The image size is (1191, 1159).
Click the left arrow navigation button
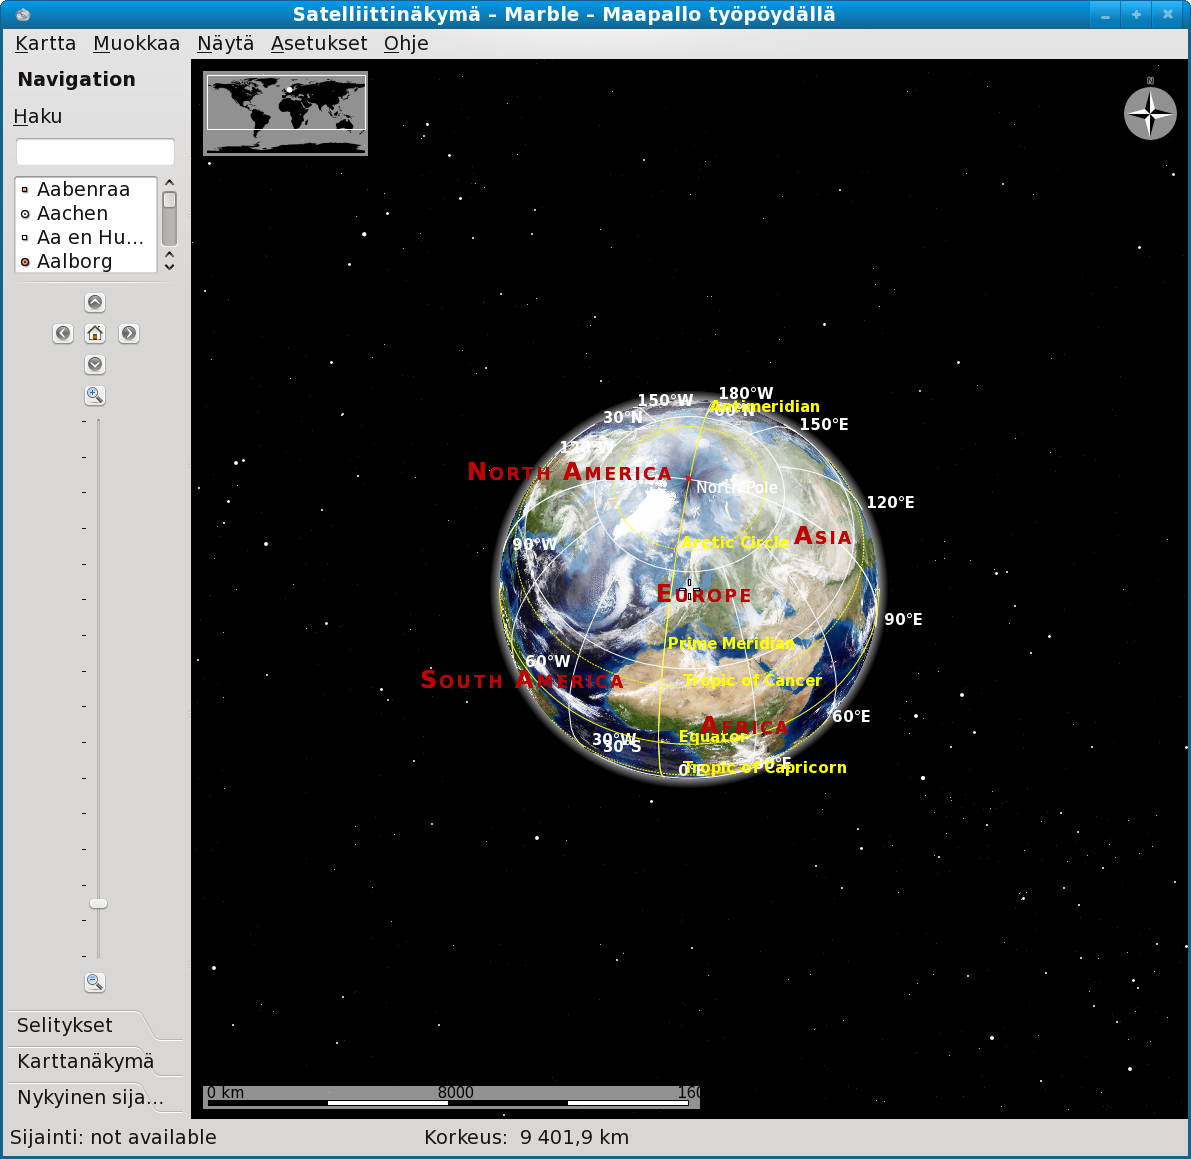(63, 333)
